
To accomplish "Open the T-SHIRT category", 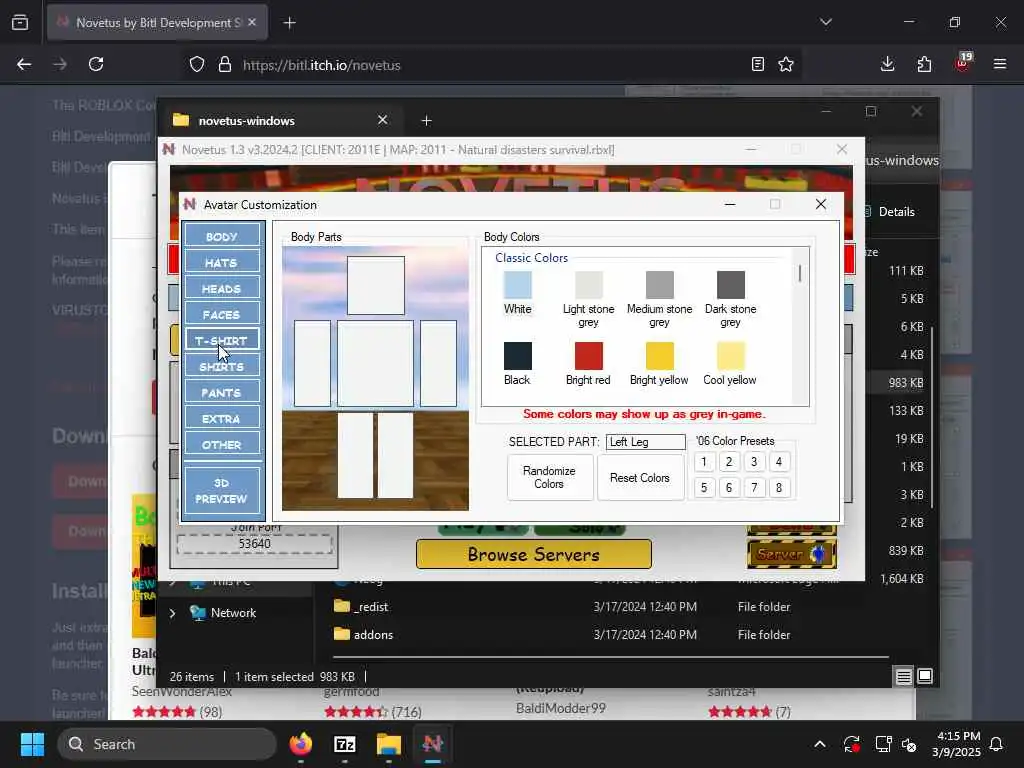I will (x=222, y=340).
